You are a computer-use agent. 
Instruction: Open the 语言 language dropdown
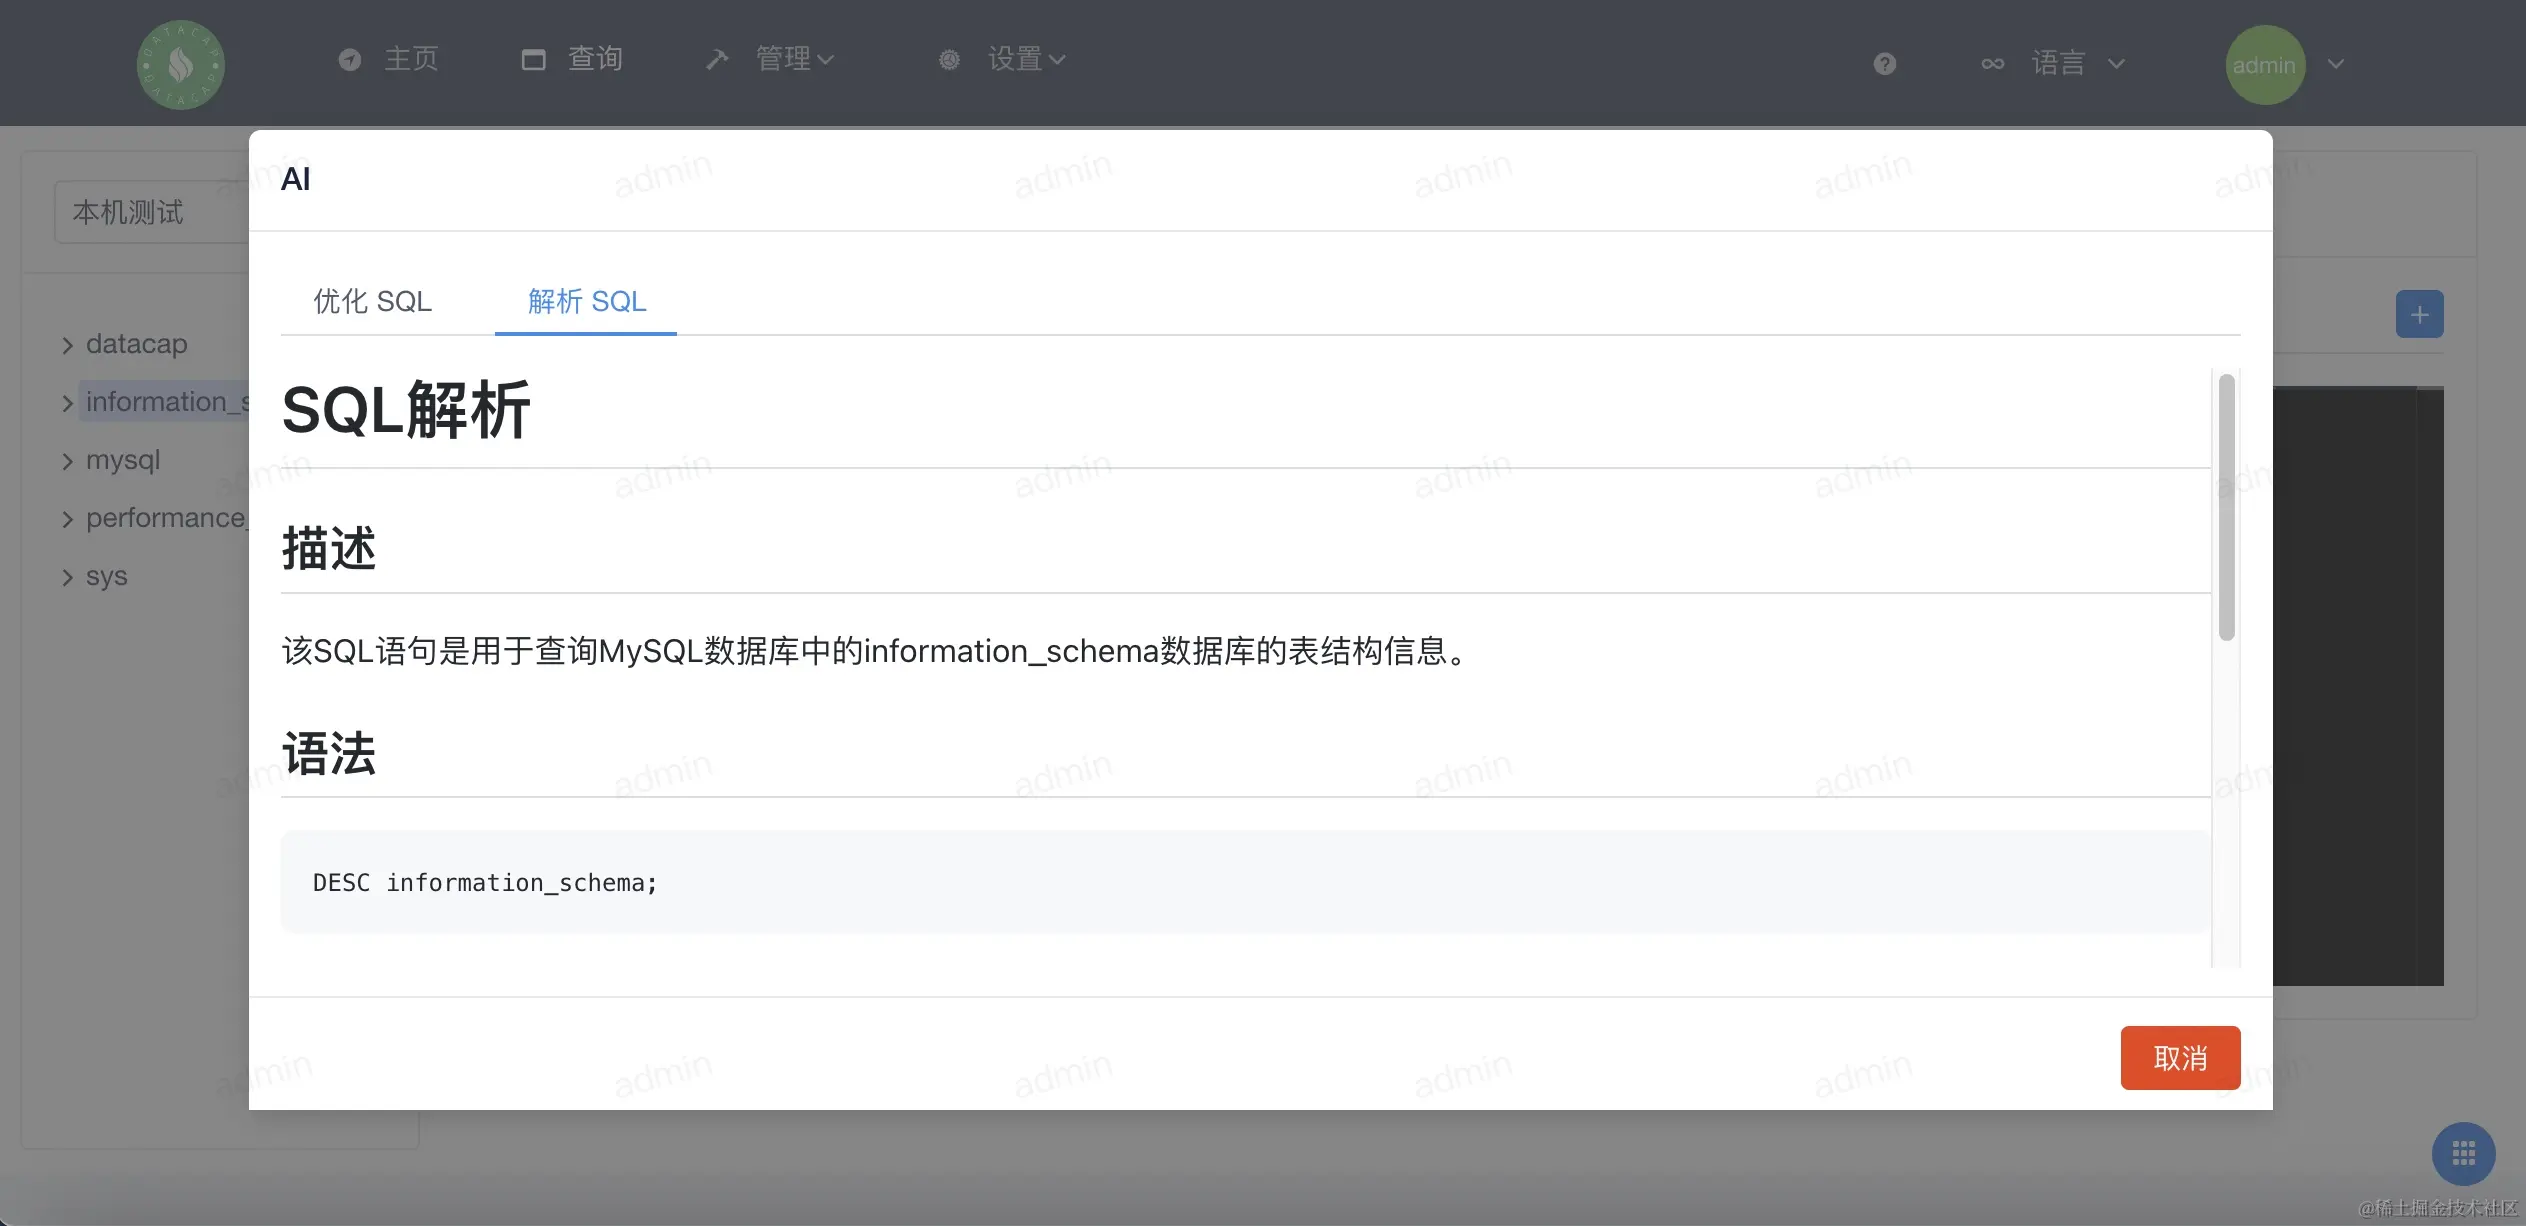pos(2058,64)
